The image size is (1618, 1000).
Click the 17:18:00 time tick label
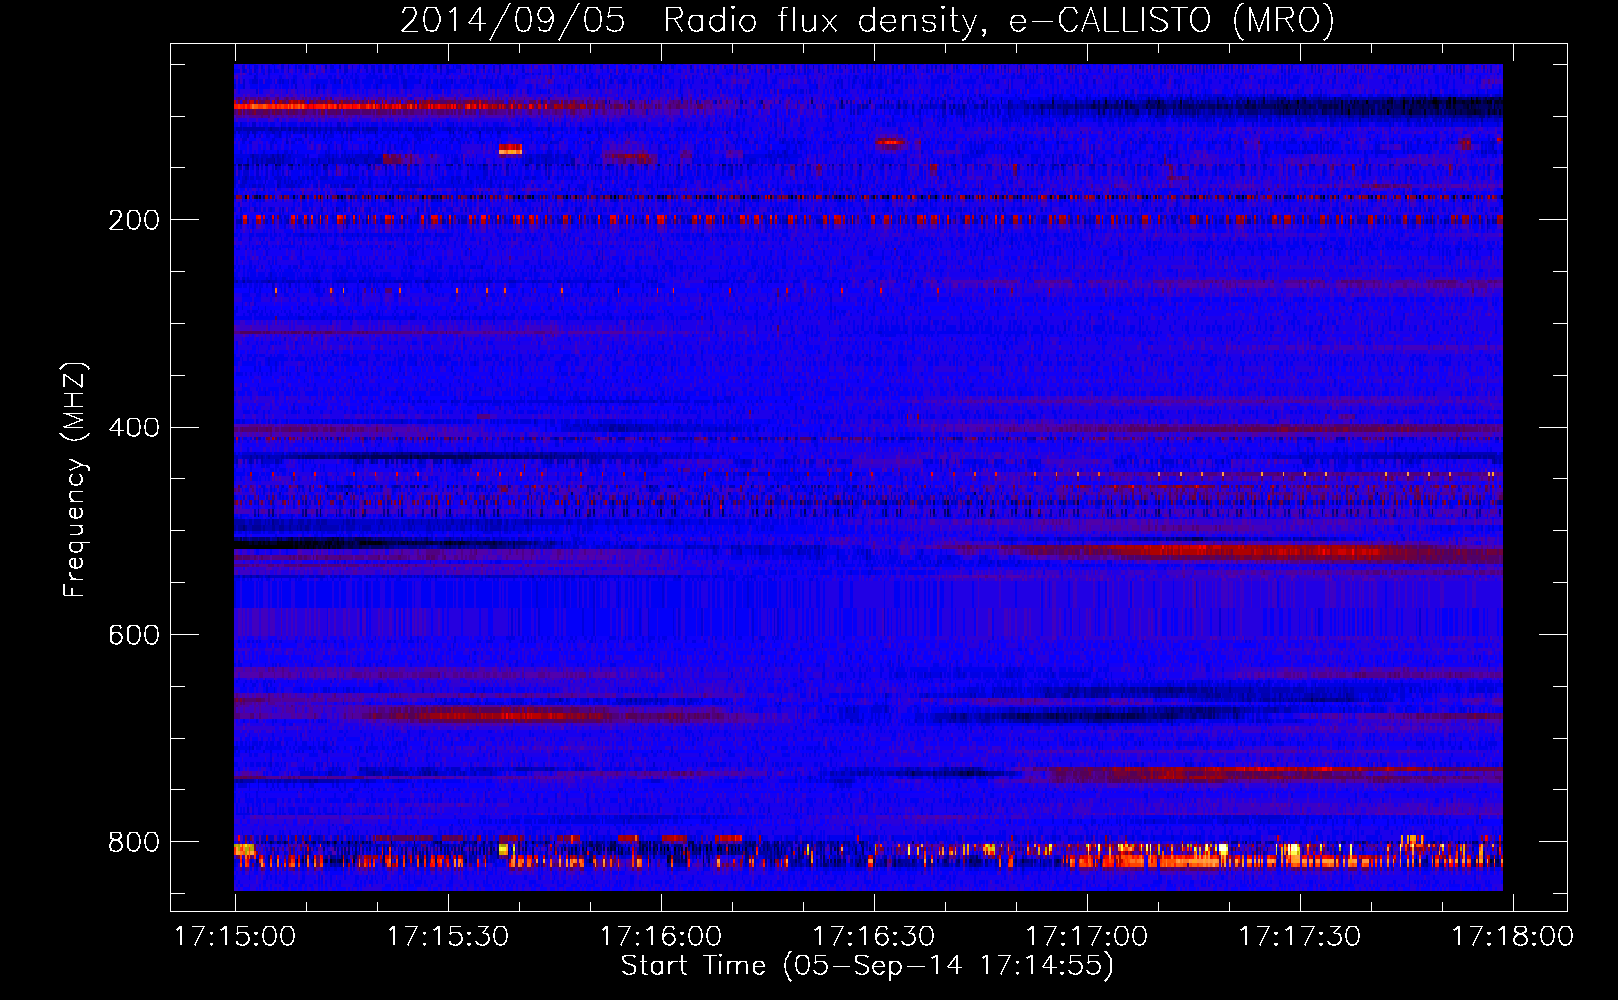click(x=1513, y=937)
